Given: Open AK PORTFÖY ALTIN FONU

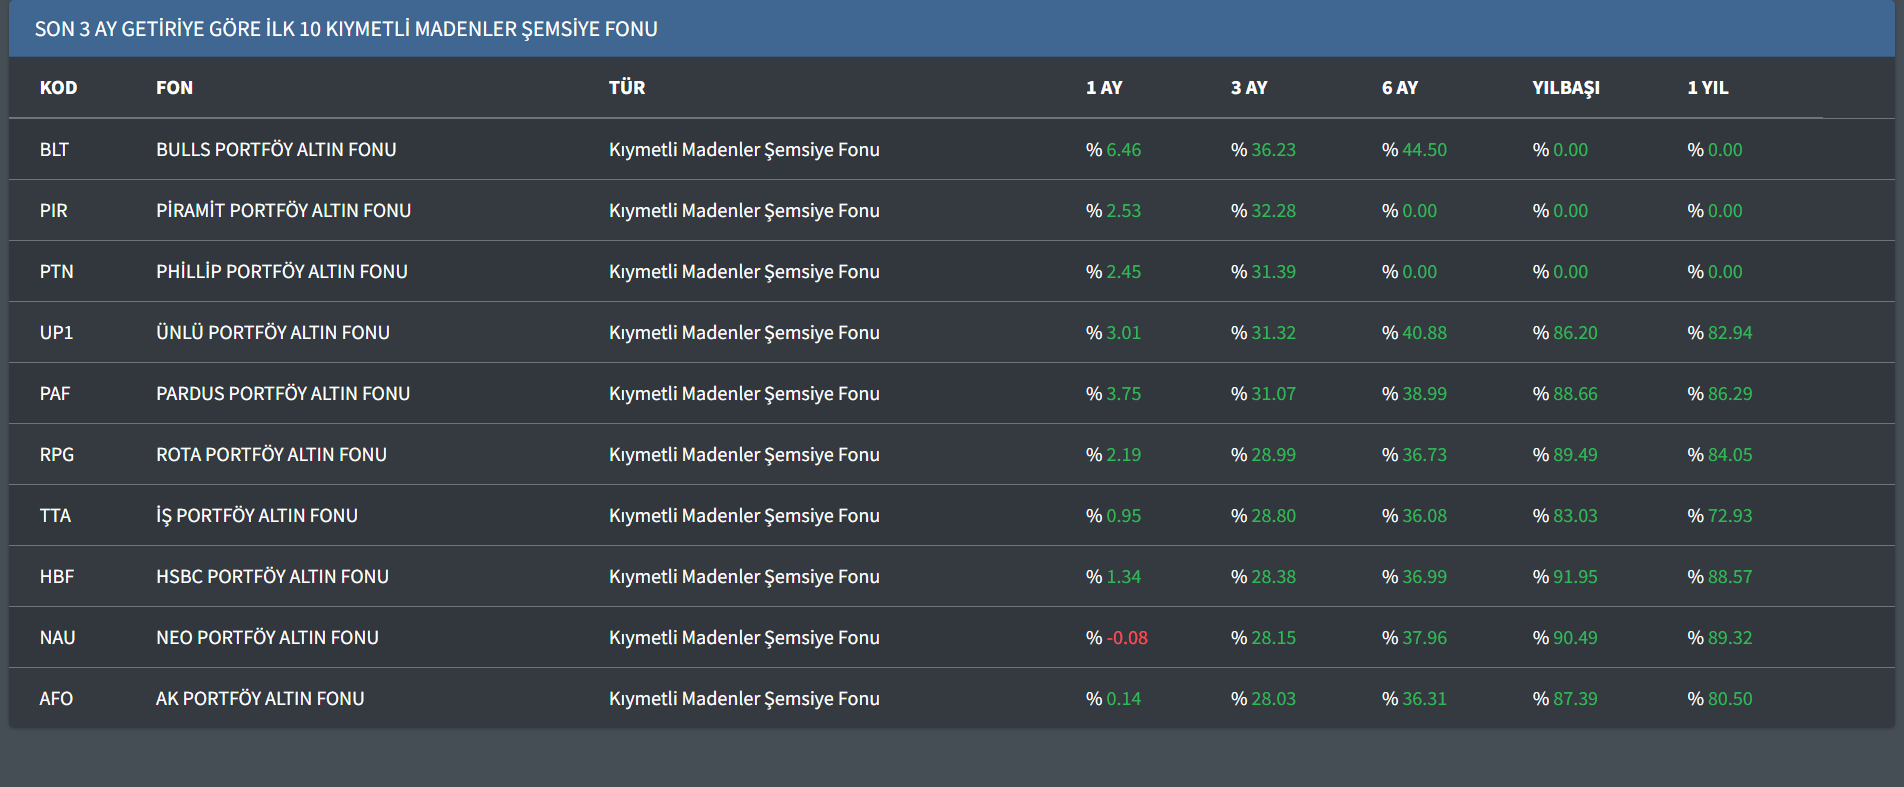Looking at the screenshot, I should pos(260,699).
